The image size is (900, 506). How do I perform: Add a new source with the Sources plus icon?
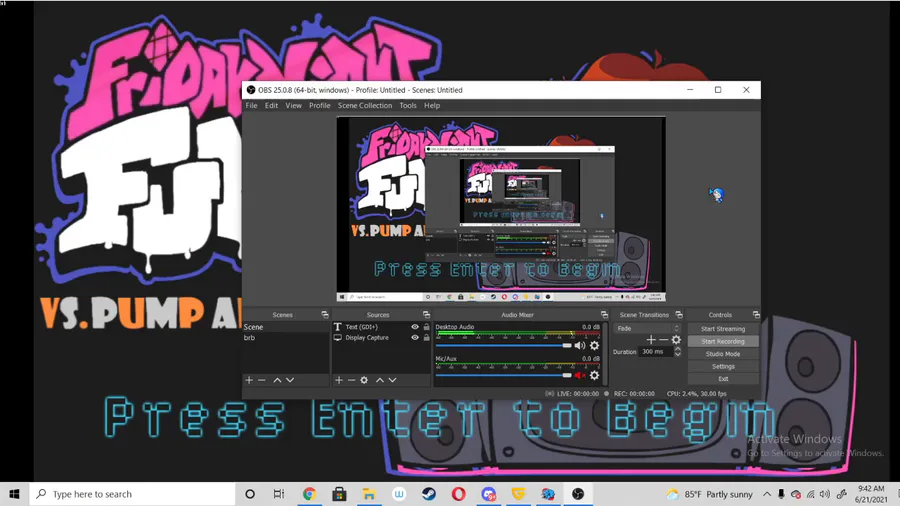[x=339, y=380]
